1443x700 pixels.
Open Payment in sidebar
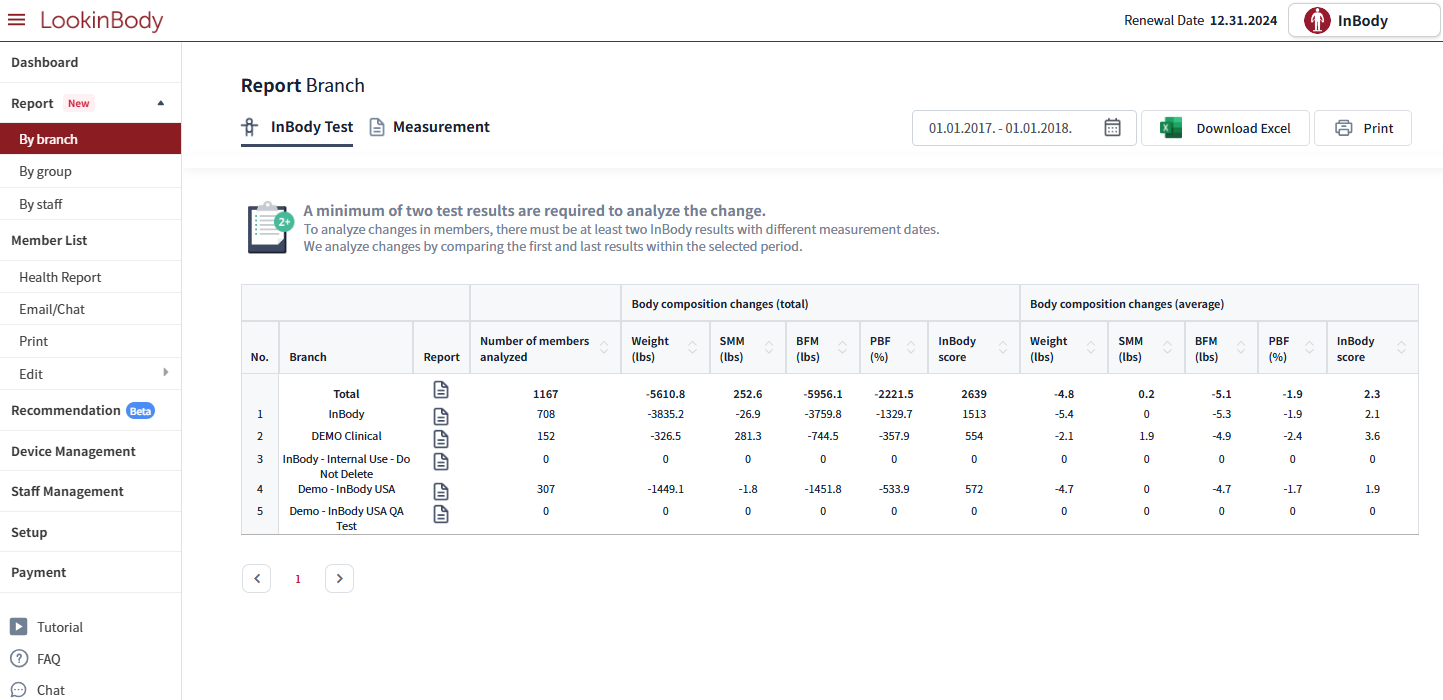pyautogui.click(x=90, y=572)
